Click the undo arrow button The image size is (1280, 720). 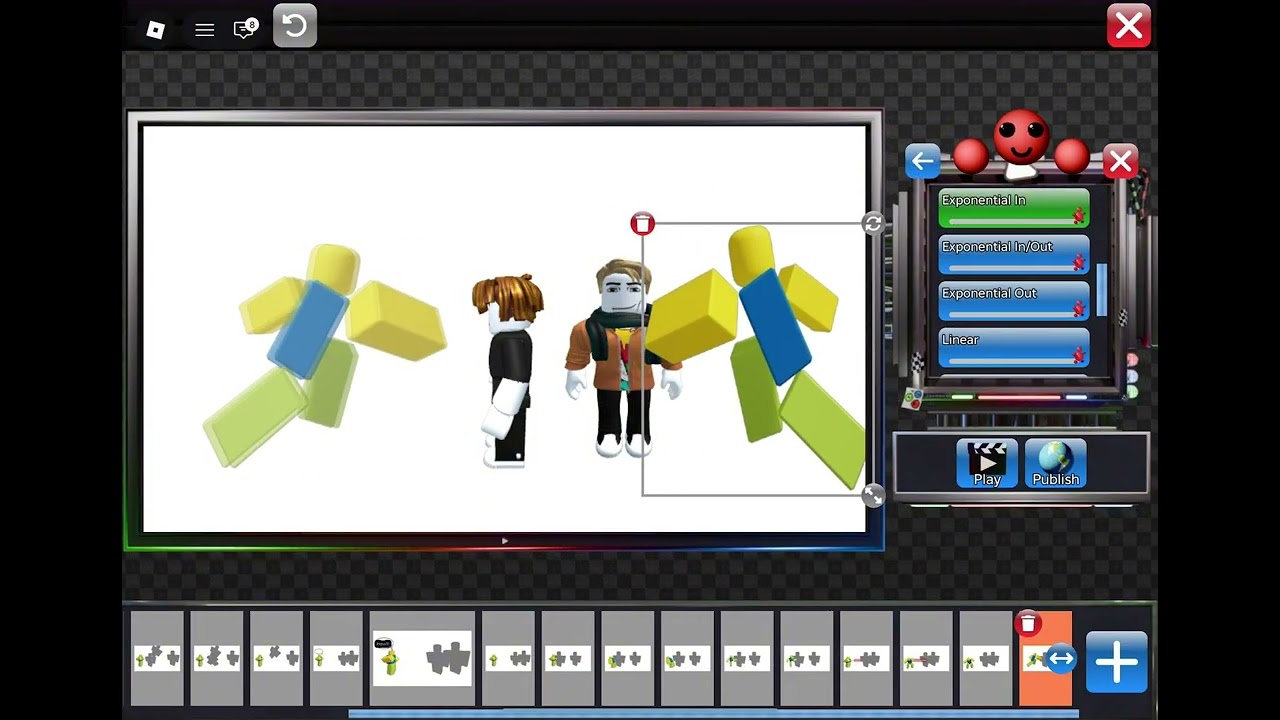click(295, 26)
